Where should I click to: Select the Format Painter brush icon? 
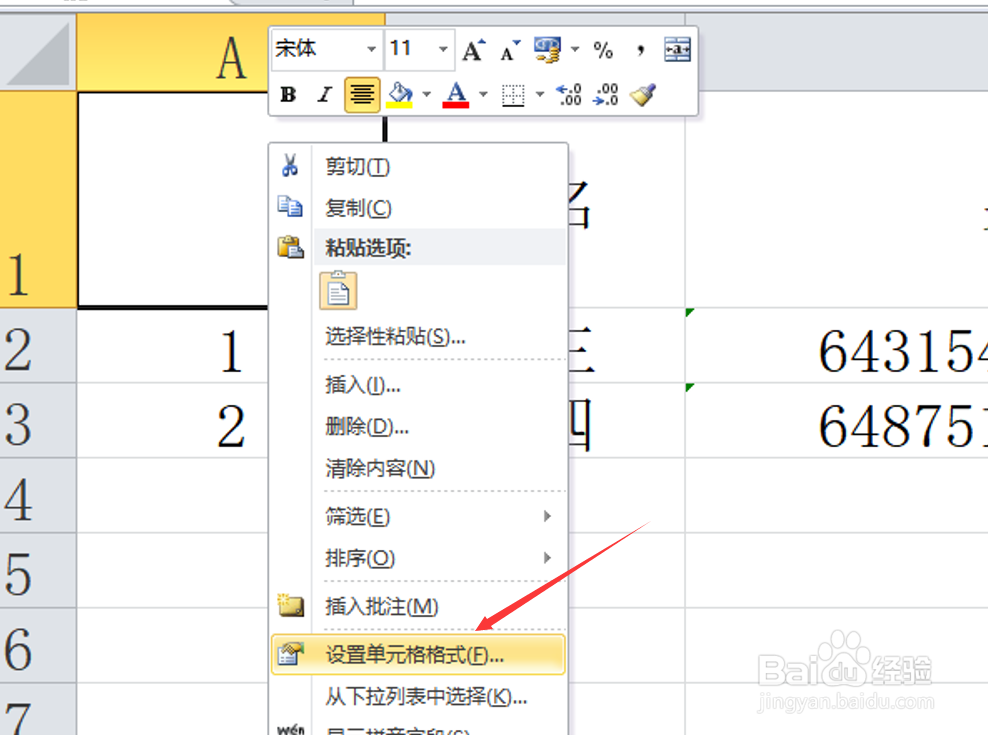pyautogui.click(x=642, y=94)
